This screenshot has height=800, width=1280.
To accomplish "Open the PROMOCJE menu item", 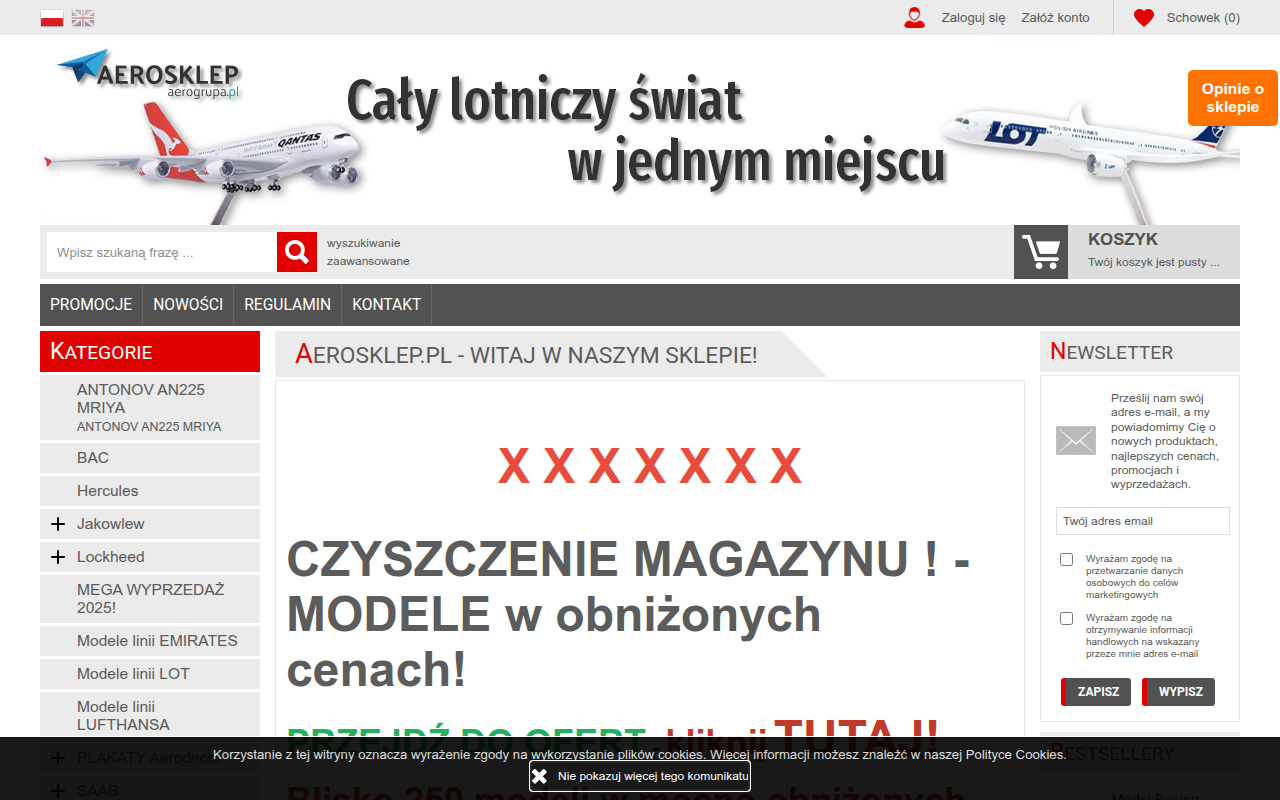I will (91, 305).
